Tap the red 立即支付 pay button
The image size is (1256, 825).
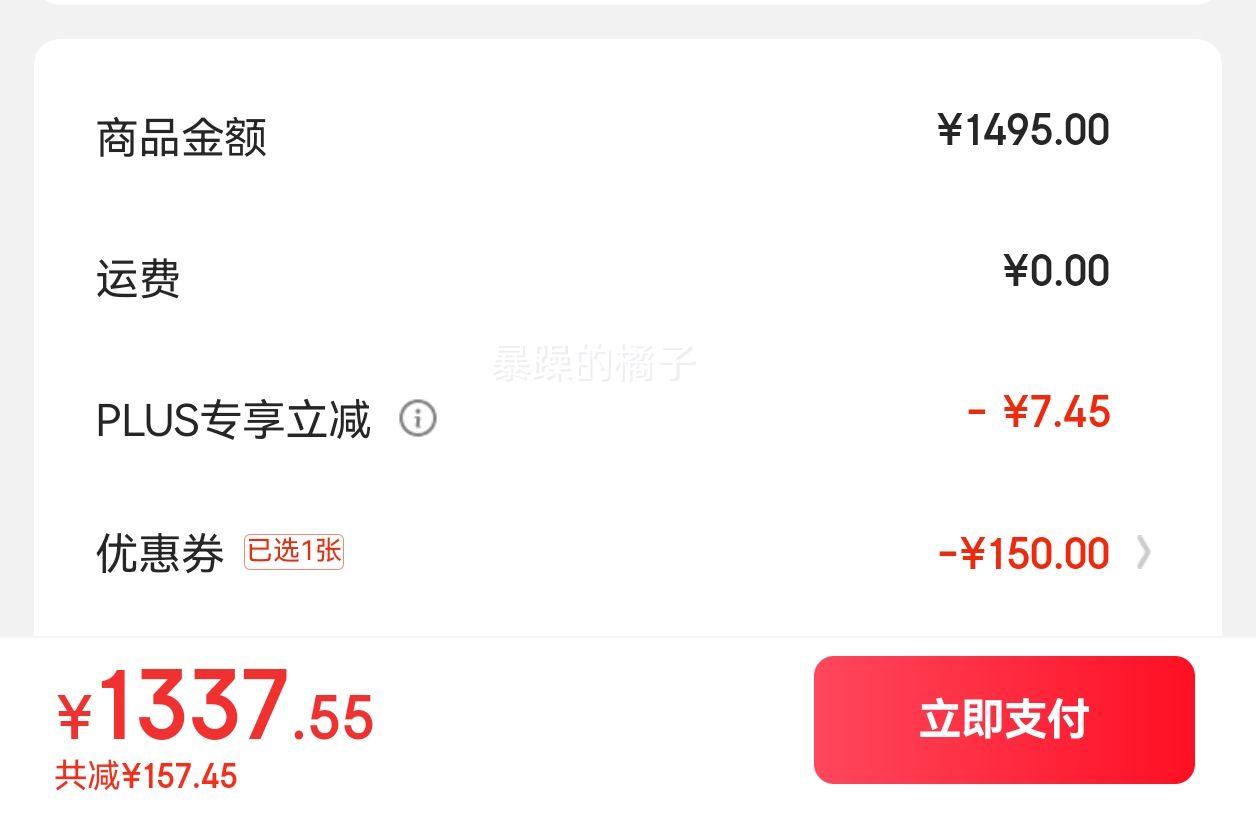1004,719
